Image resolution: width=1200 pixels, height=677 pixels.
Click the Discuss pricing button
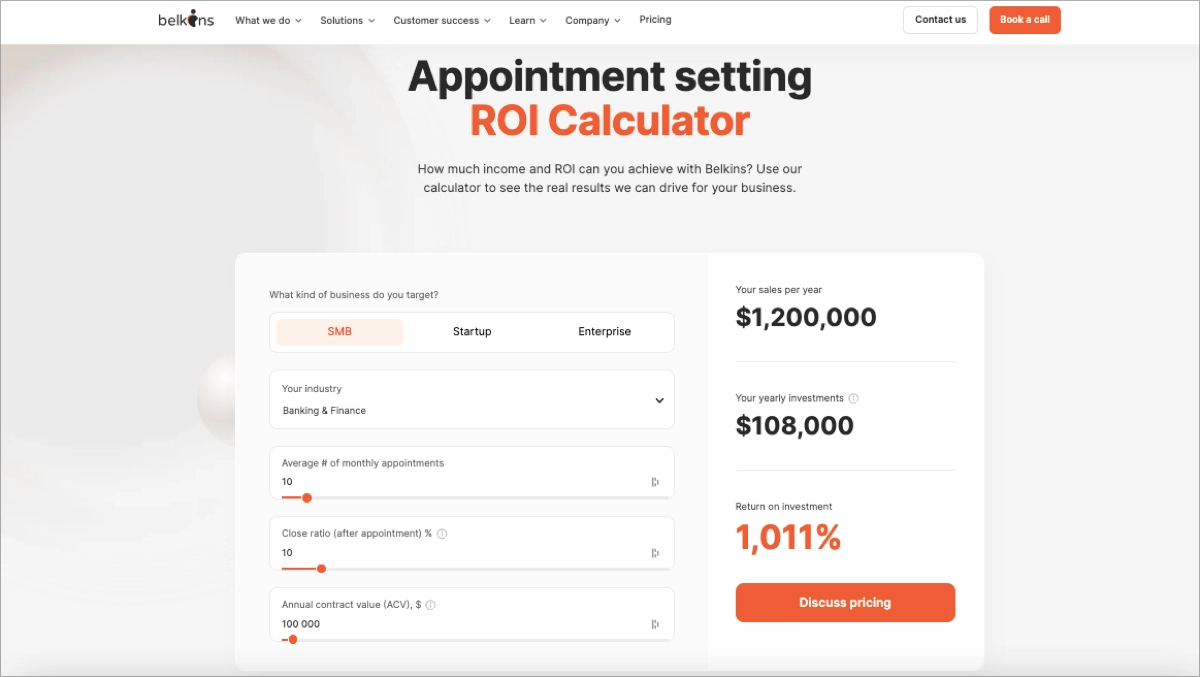point(845,602)
